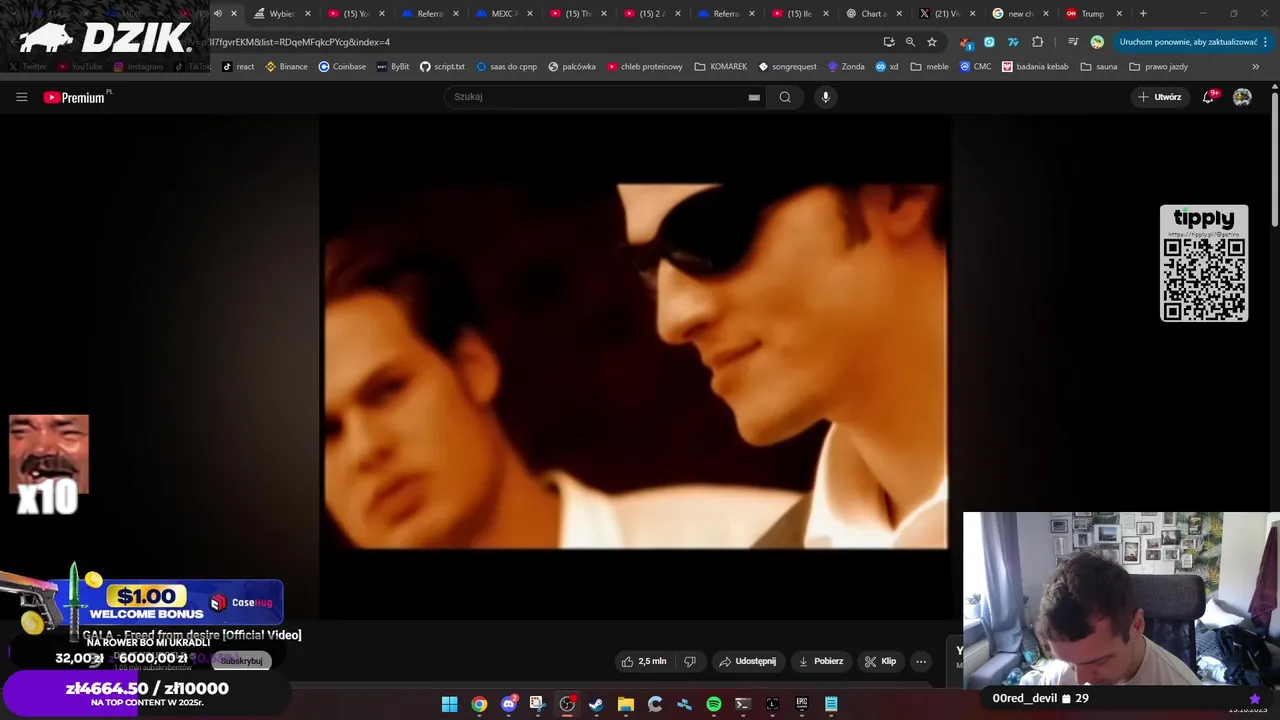This screenshot has width=1280, height=720.
Task: Open the terminal taskbar icon
Action: pos(743,704)
